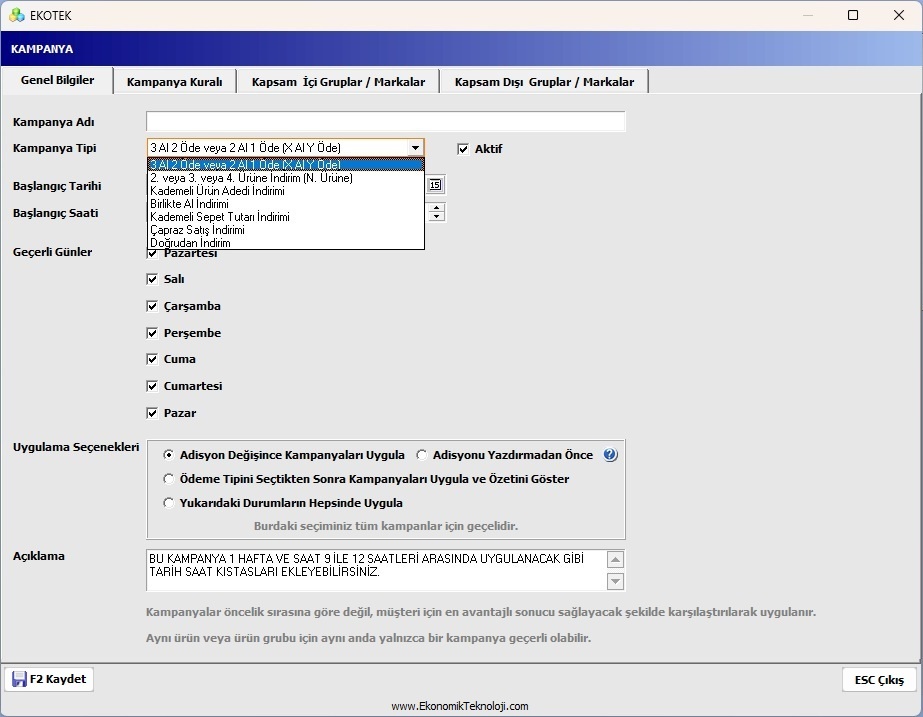Click the ESC Çıkış exit button
923x717 pixels.
point(878,680)
